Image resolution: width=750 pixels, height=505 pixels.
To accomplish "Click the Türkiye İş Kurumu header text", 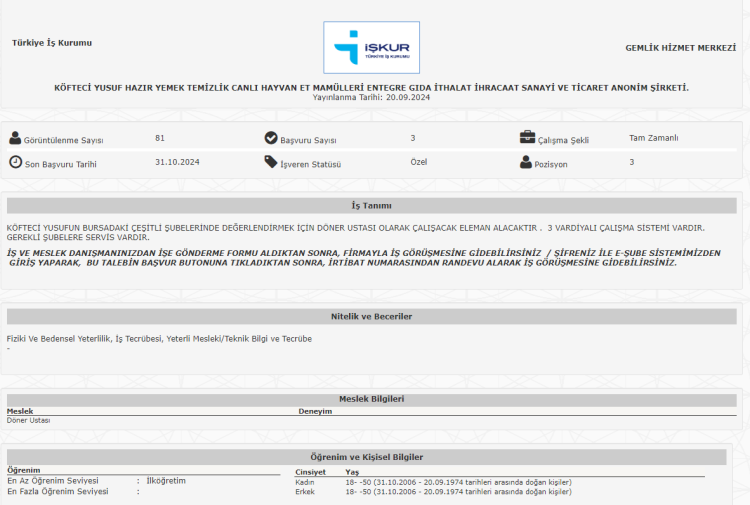I will 52,43.
